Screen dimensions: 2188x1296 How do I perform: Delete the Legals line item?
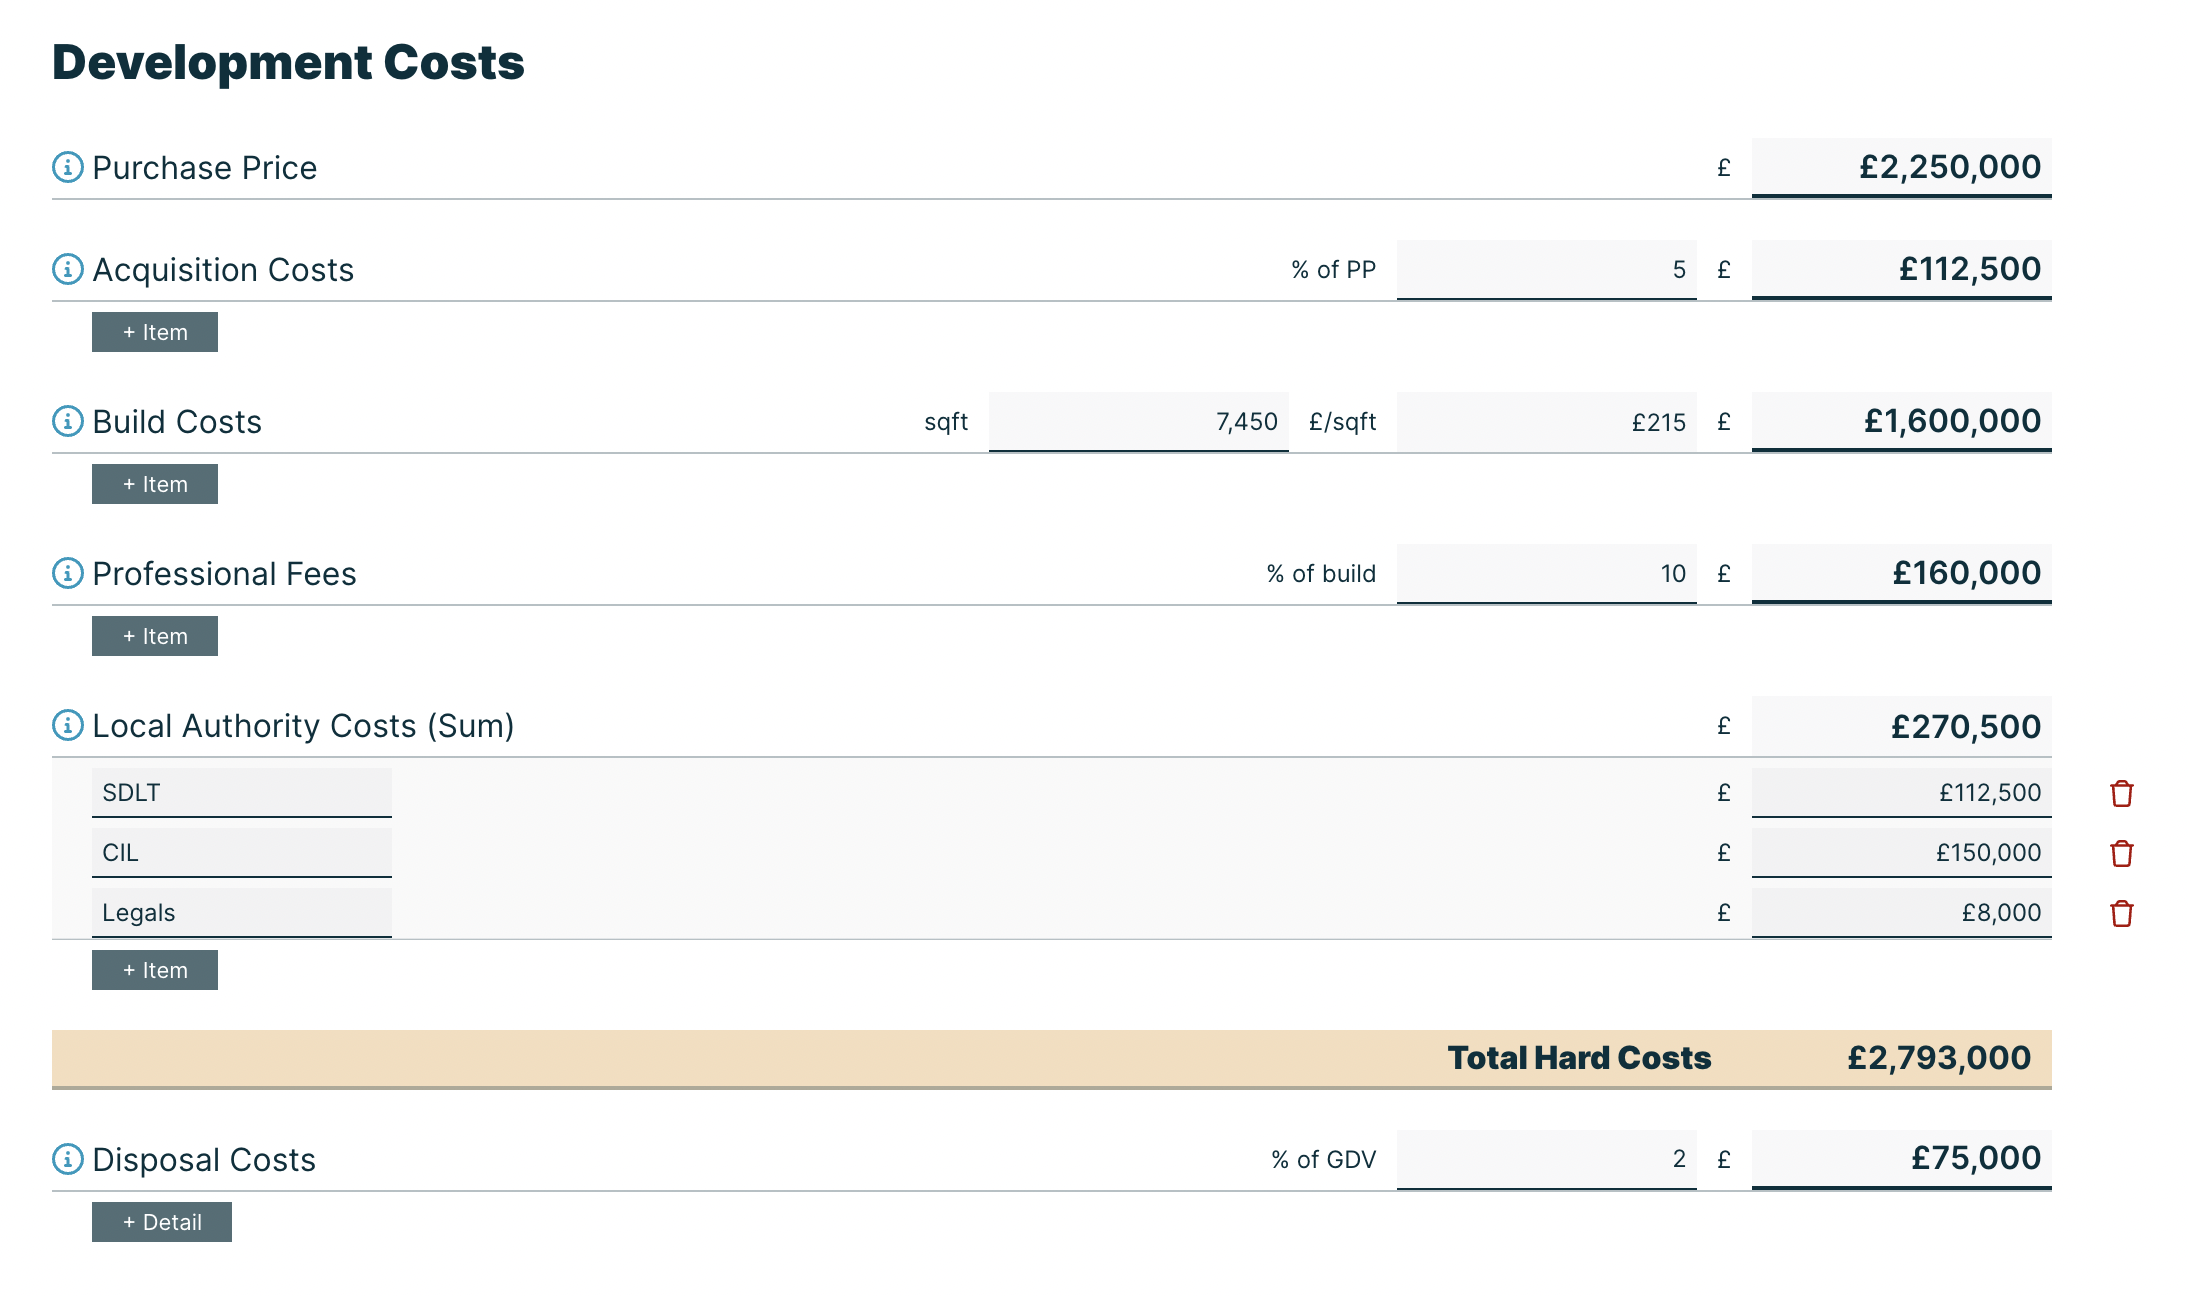pos(2122,913)
